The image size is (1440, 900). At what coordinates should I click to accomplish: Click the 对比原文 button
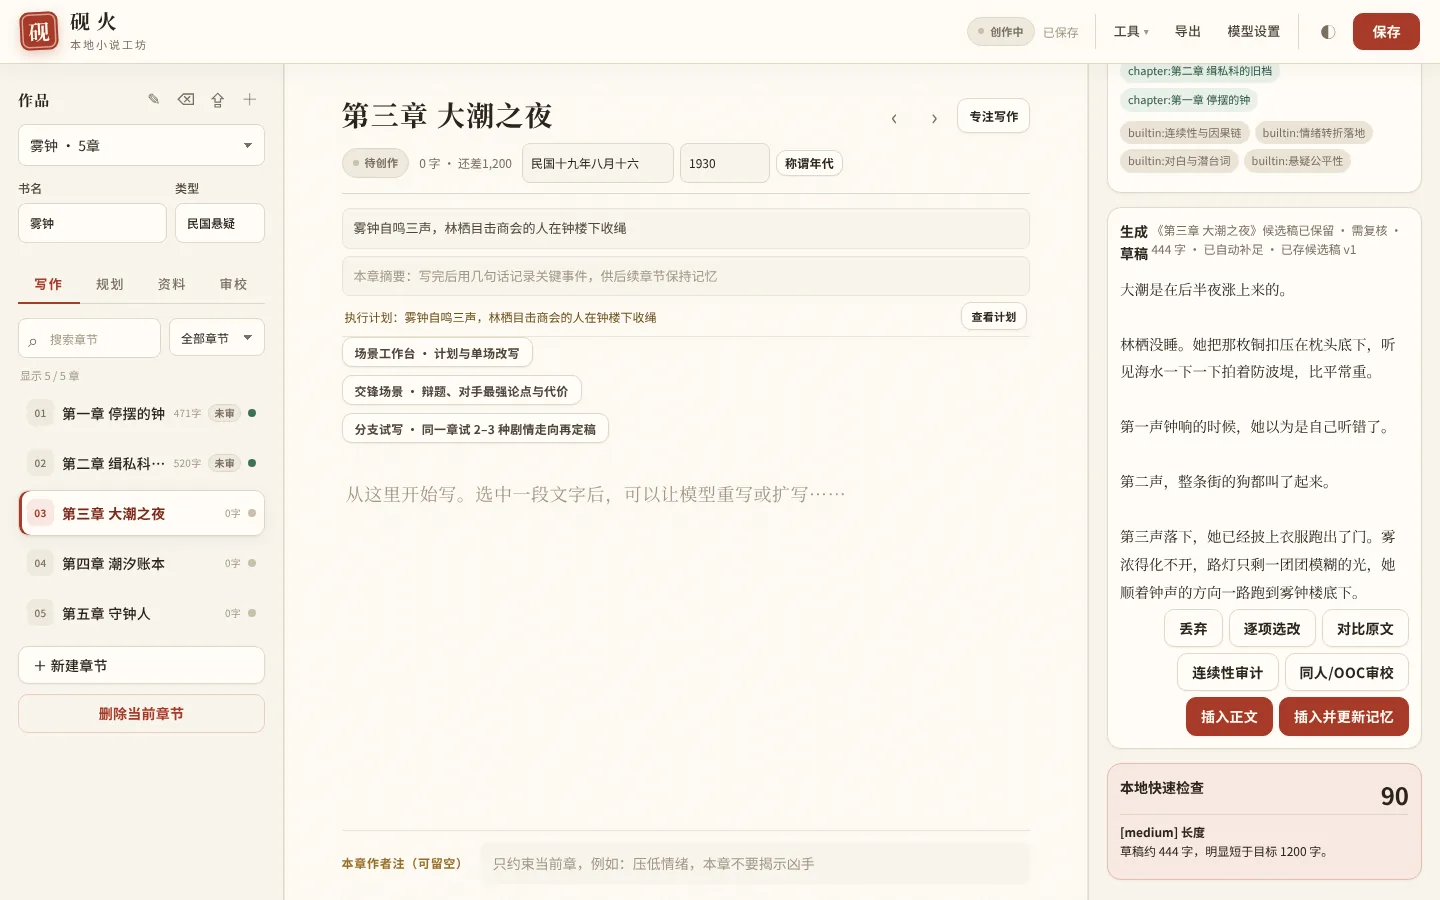coord(1365,629)
